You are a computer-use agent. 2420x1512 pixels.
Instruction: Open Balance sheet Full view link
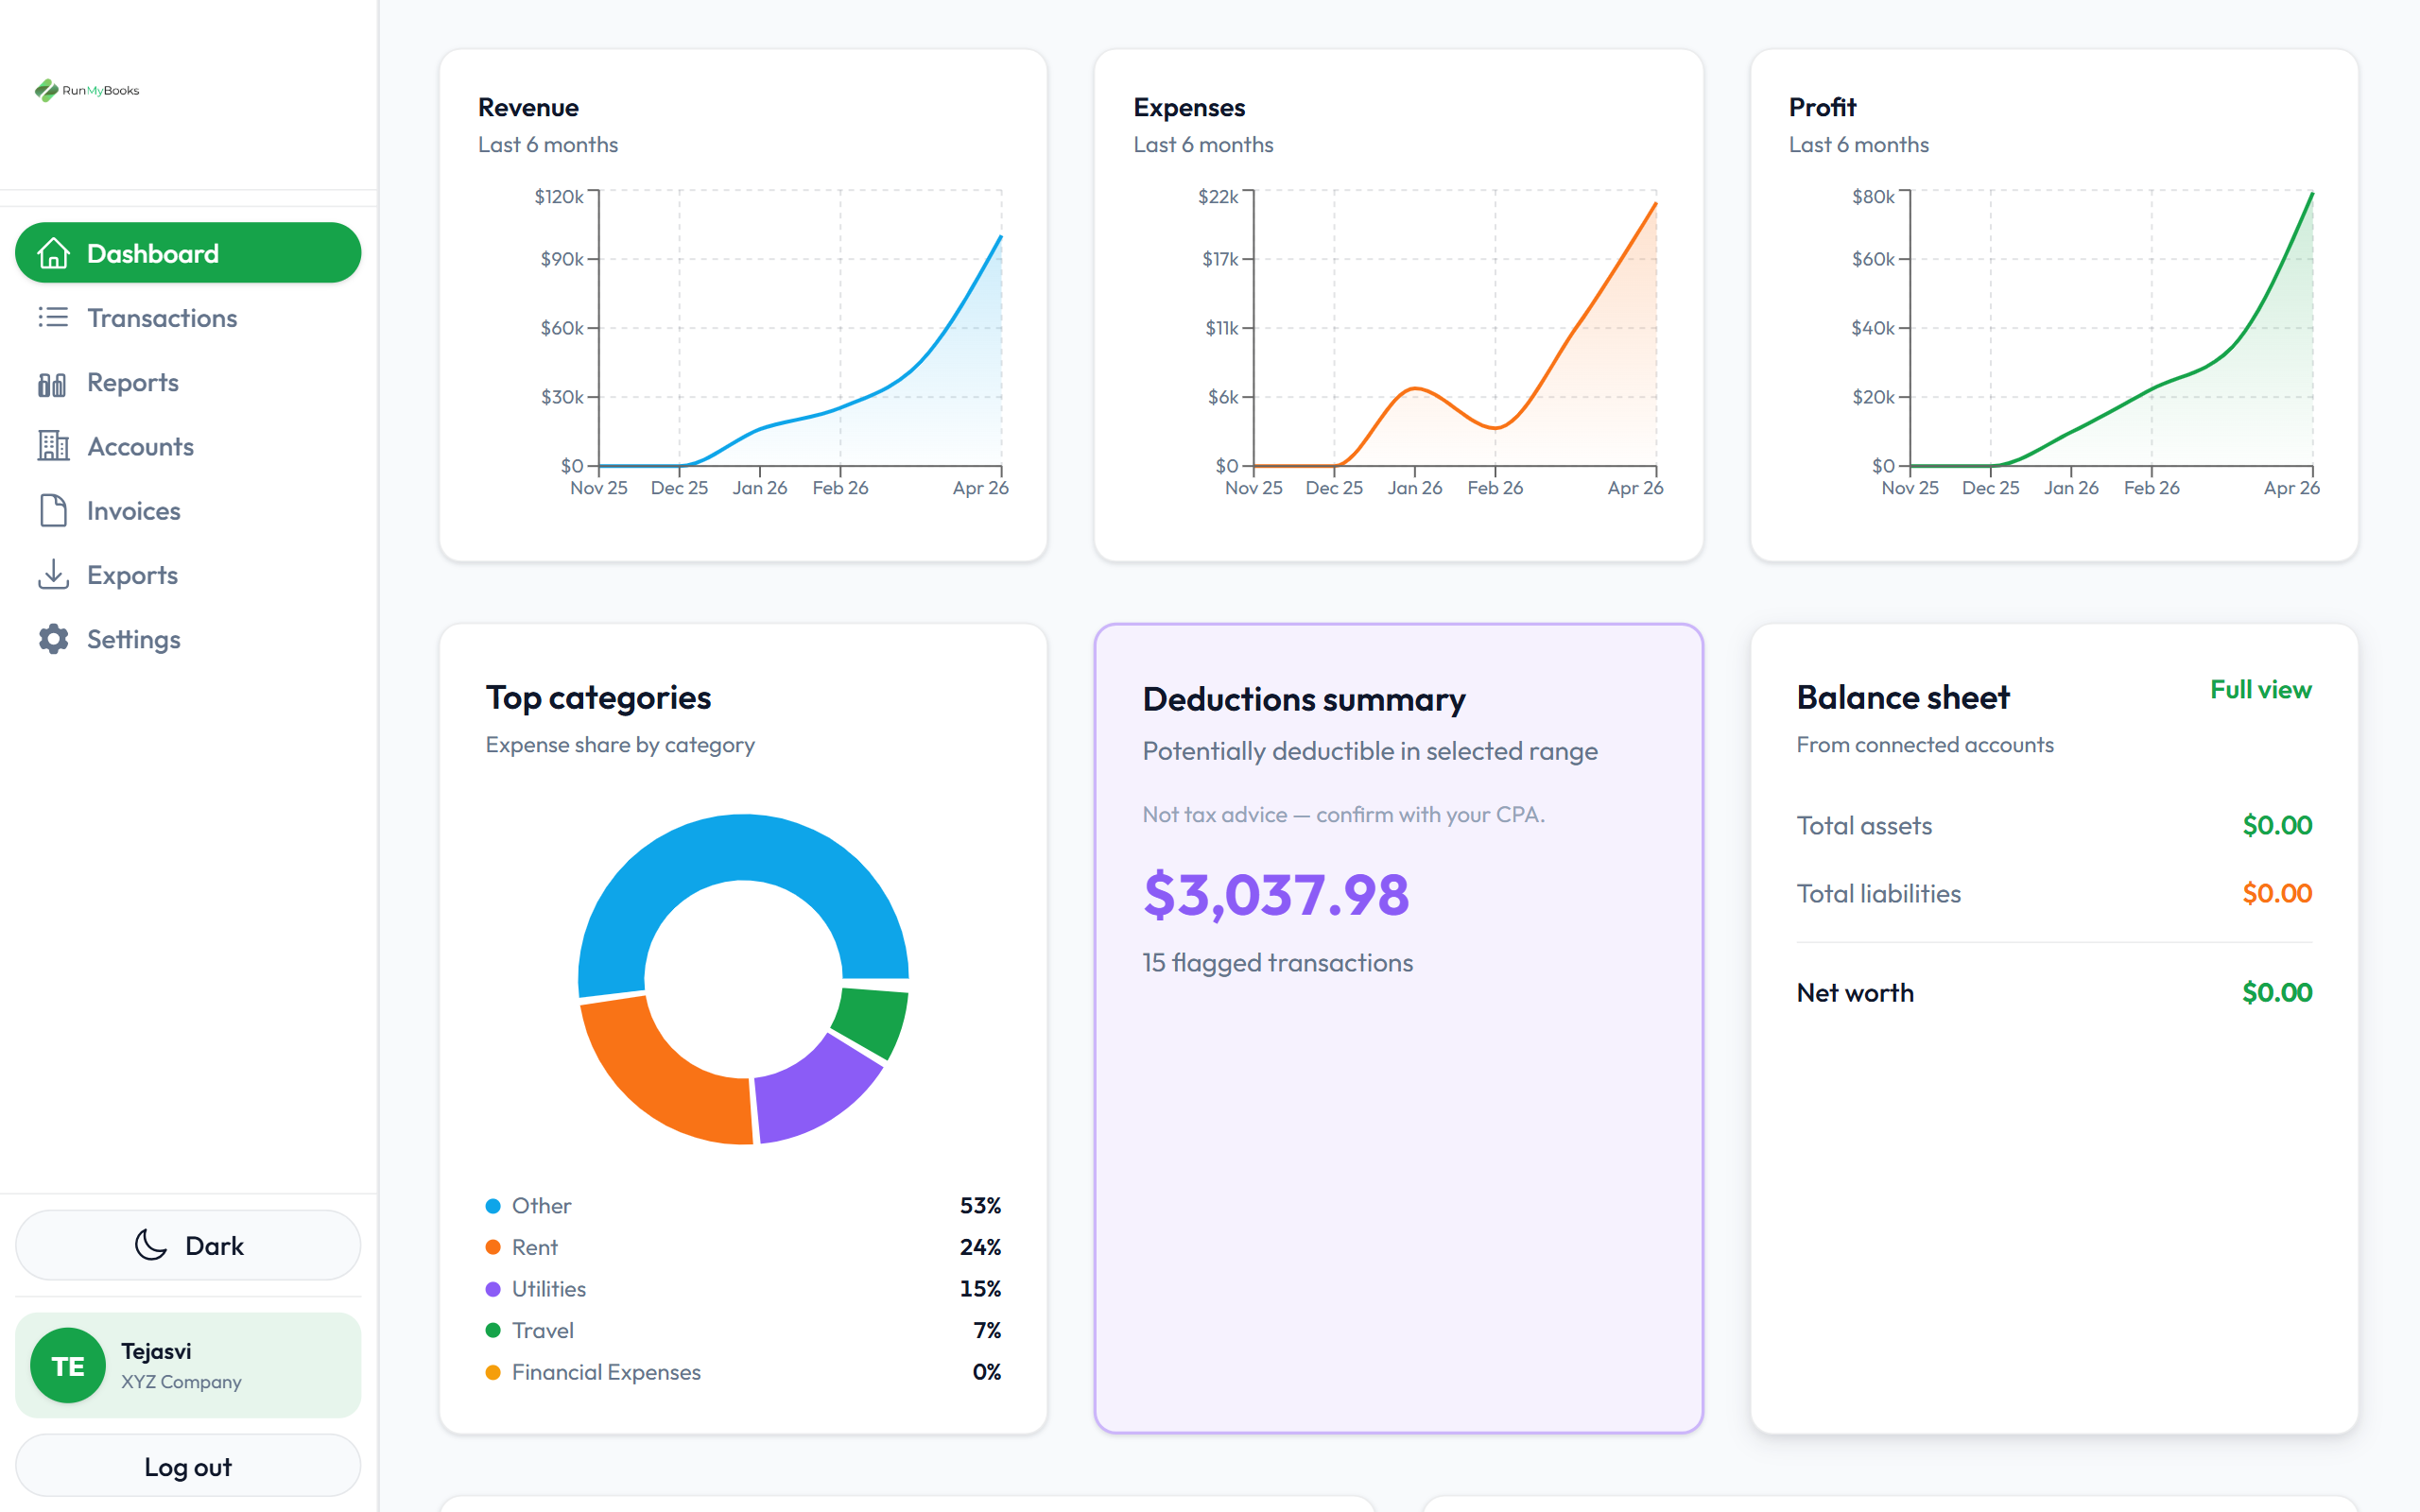(x=2260, y=690)
